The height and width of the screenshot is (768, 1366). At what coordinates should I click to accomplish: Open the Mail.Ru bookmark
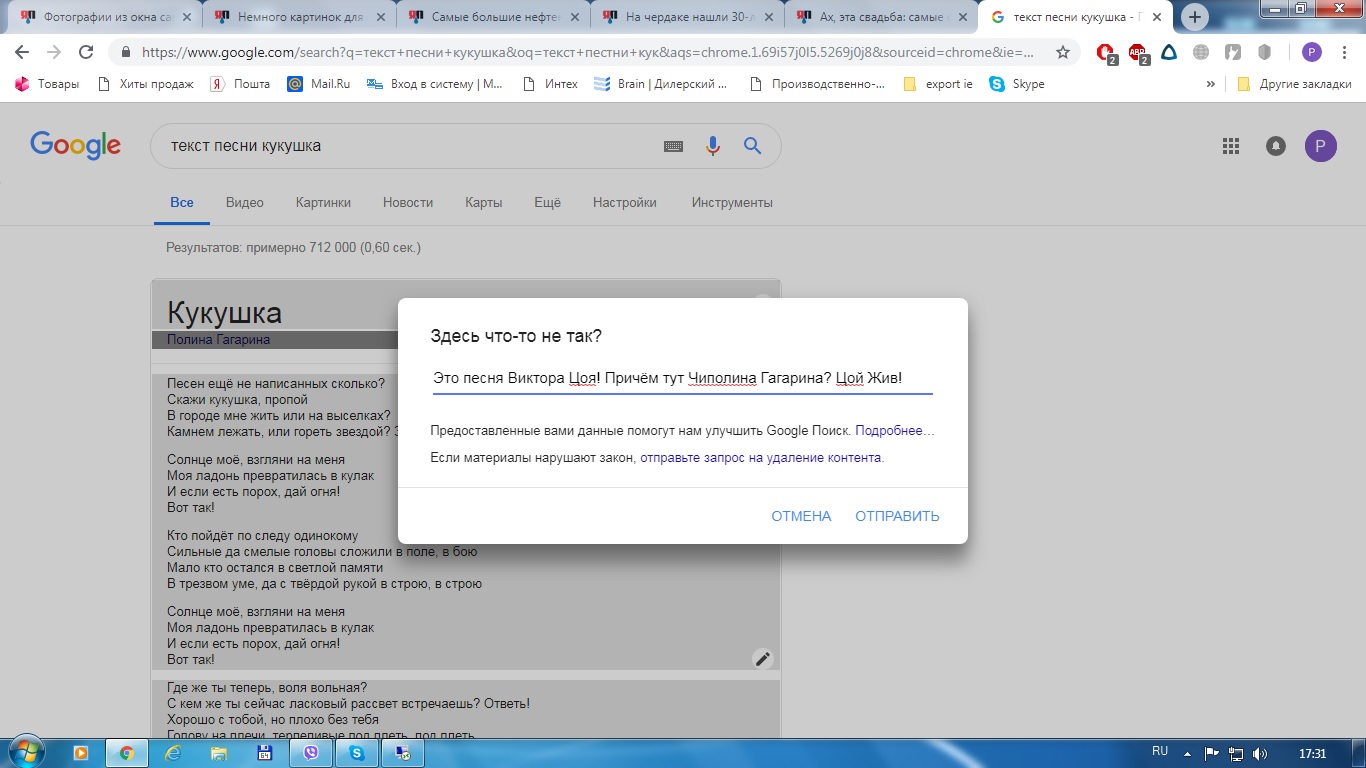pyautogui.click(x=318, y=84)
